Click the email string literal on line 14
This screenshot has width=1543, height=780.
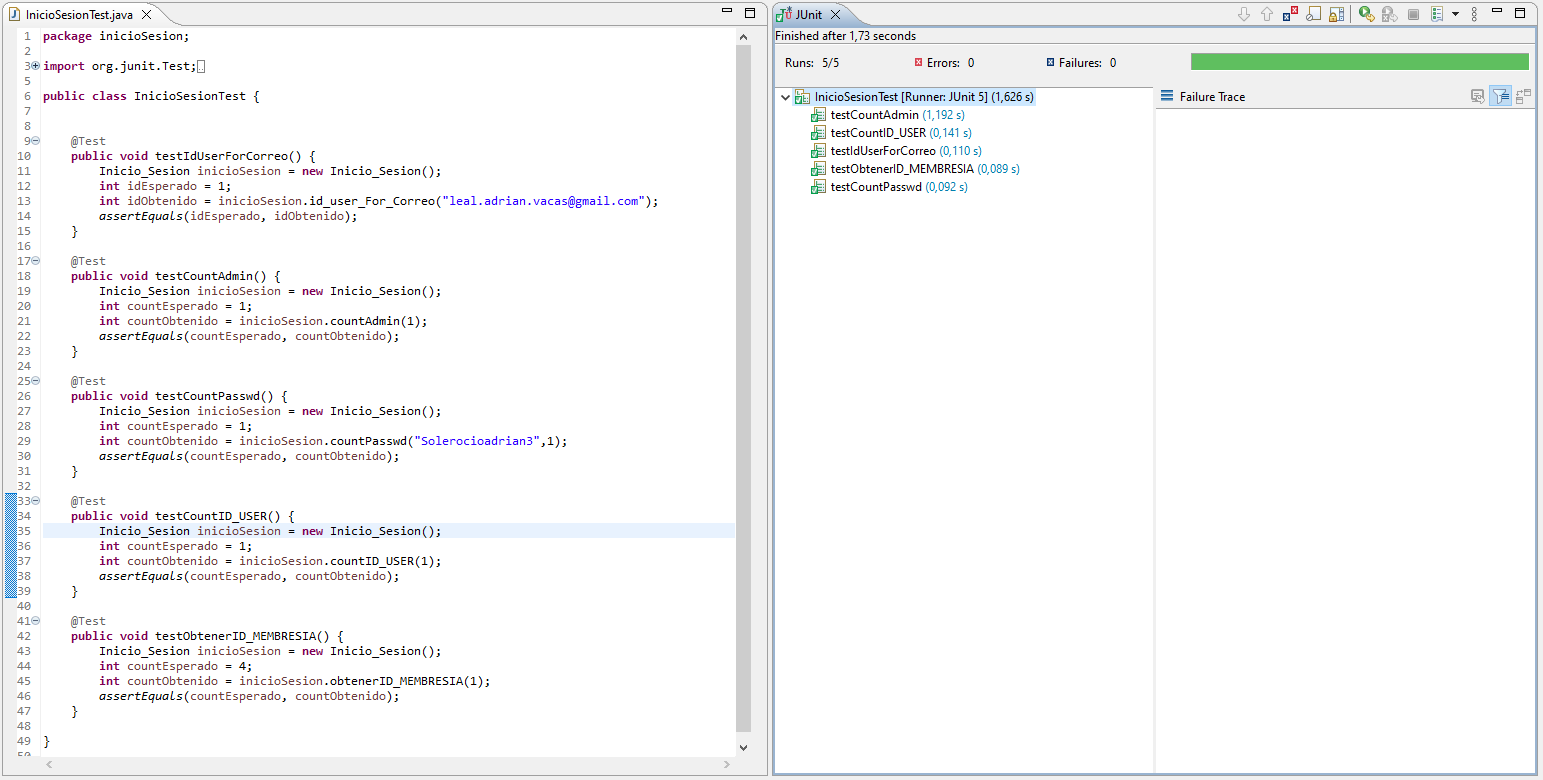coord(545,201)
